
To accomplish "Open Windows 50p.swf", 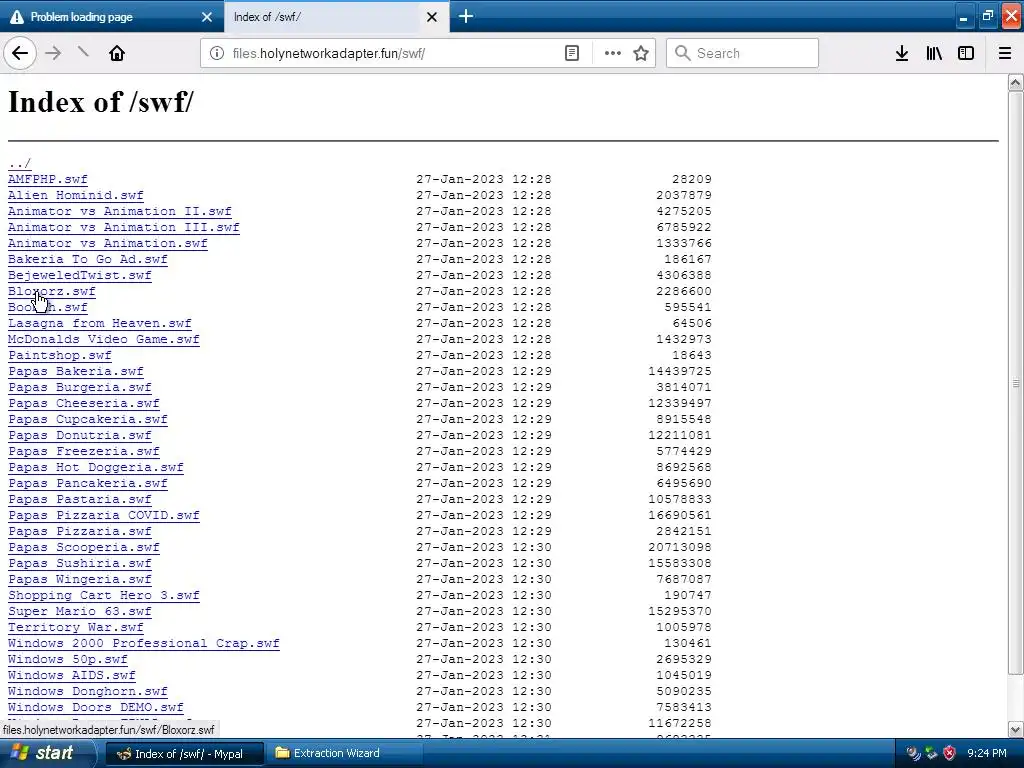I will pos(68,659).
